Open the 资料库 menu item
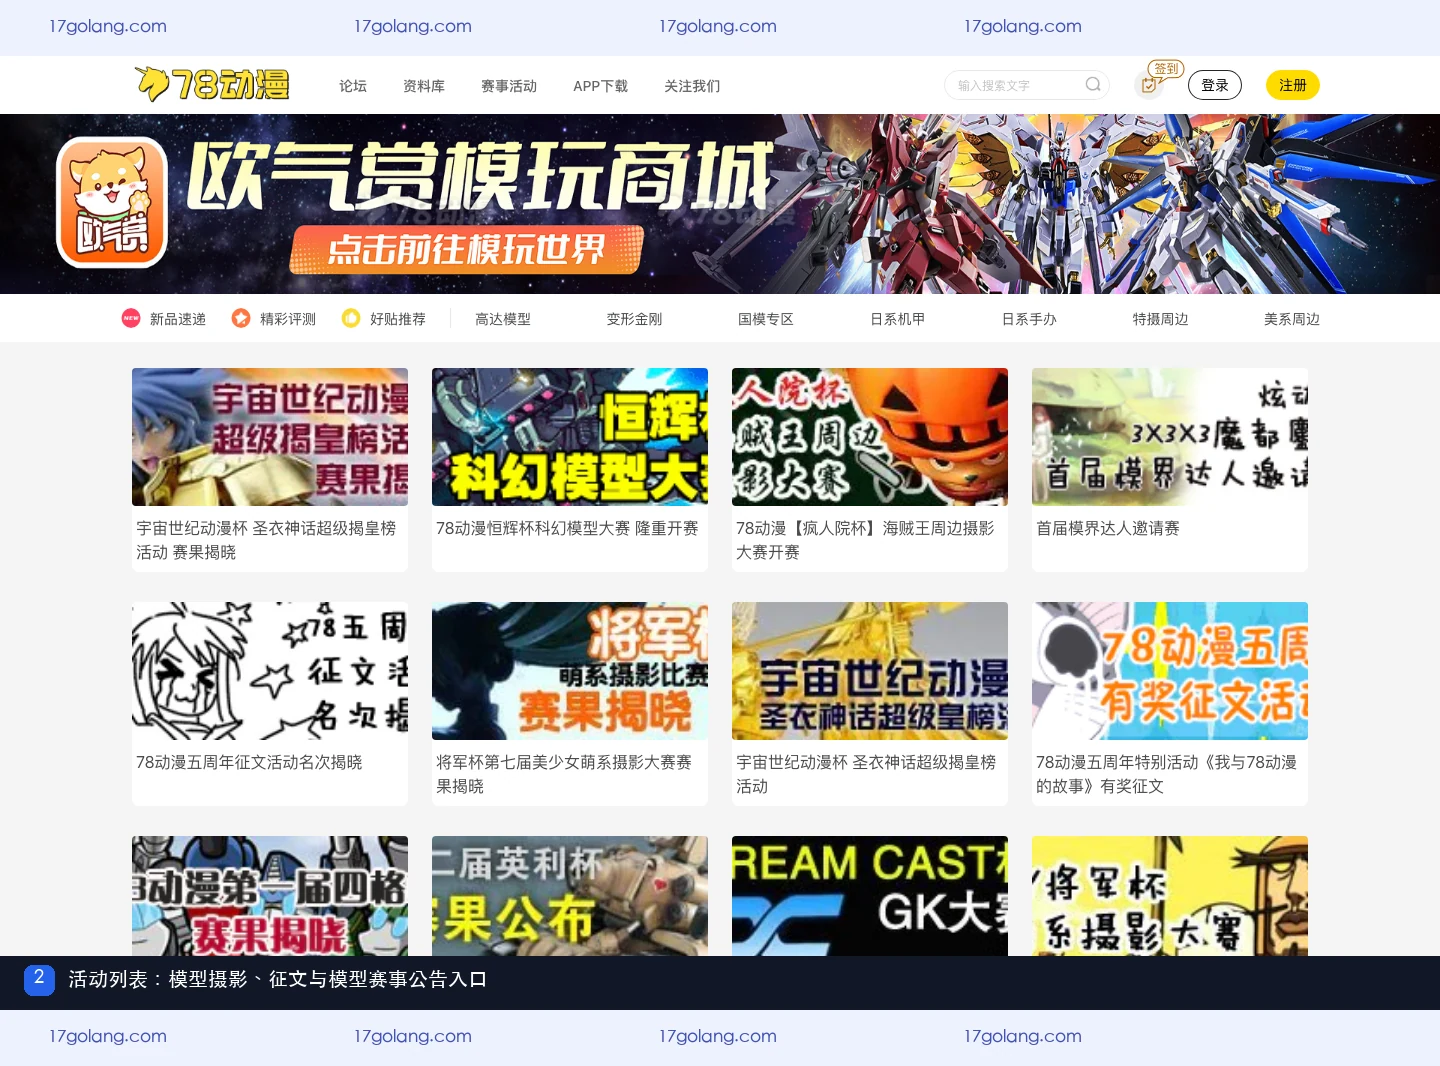 click(x=424, y=86)
